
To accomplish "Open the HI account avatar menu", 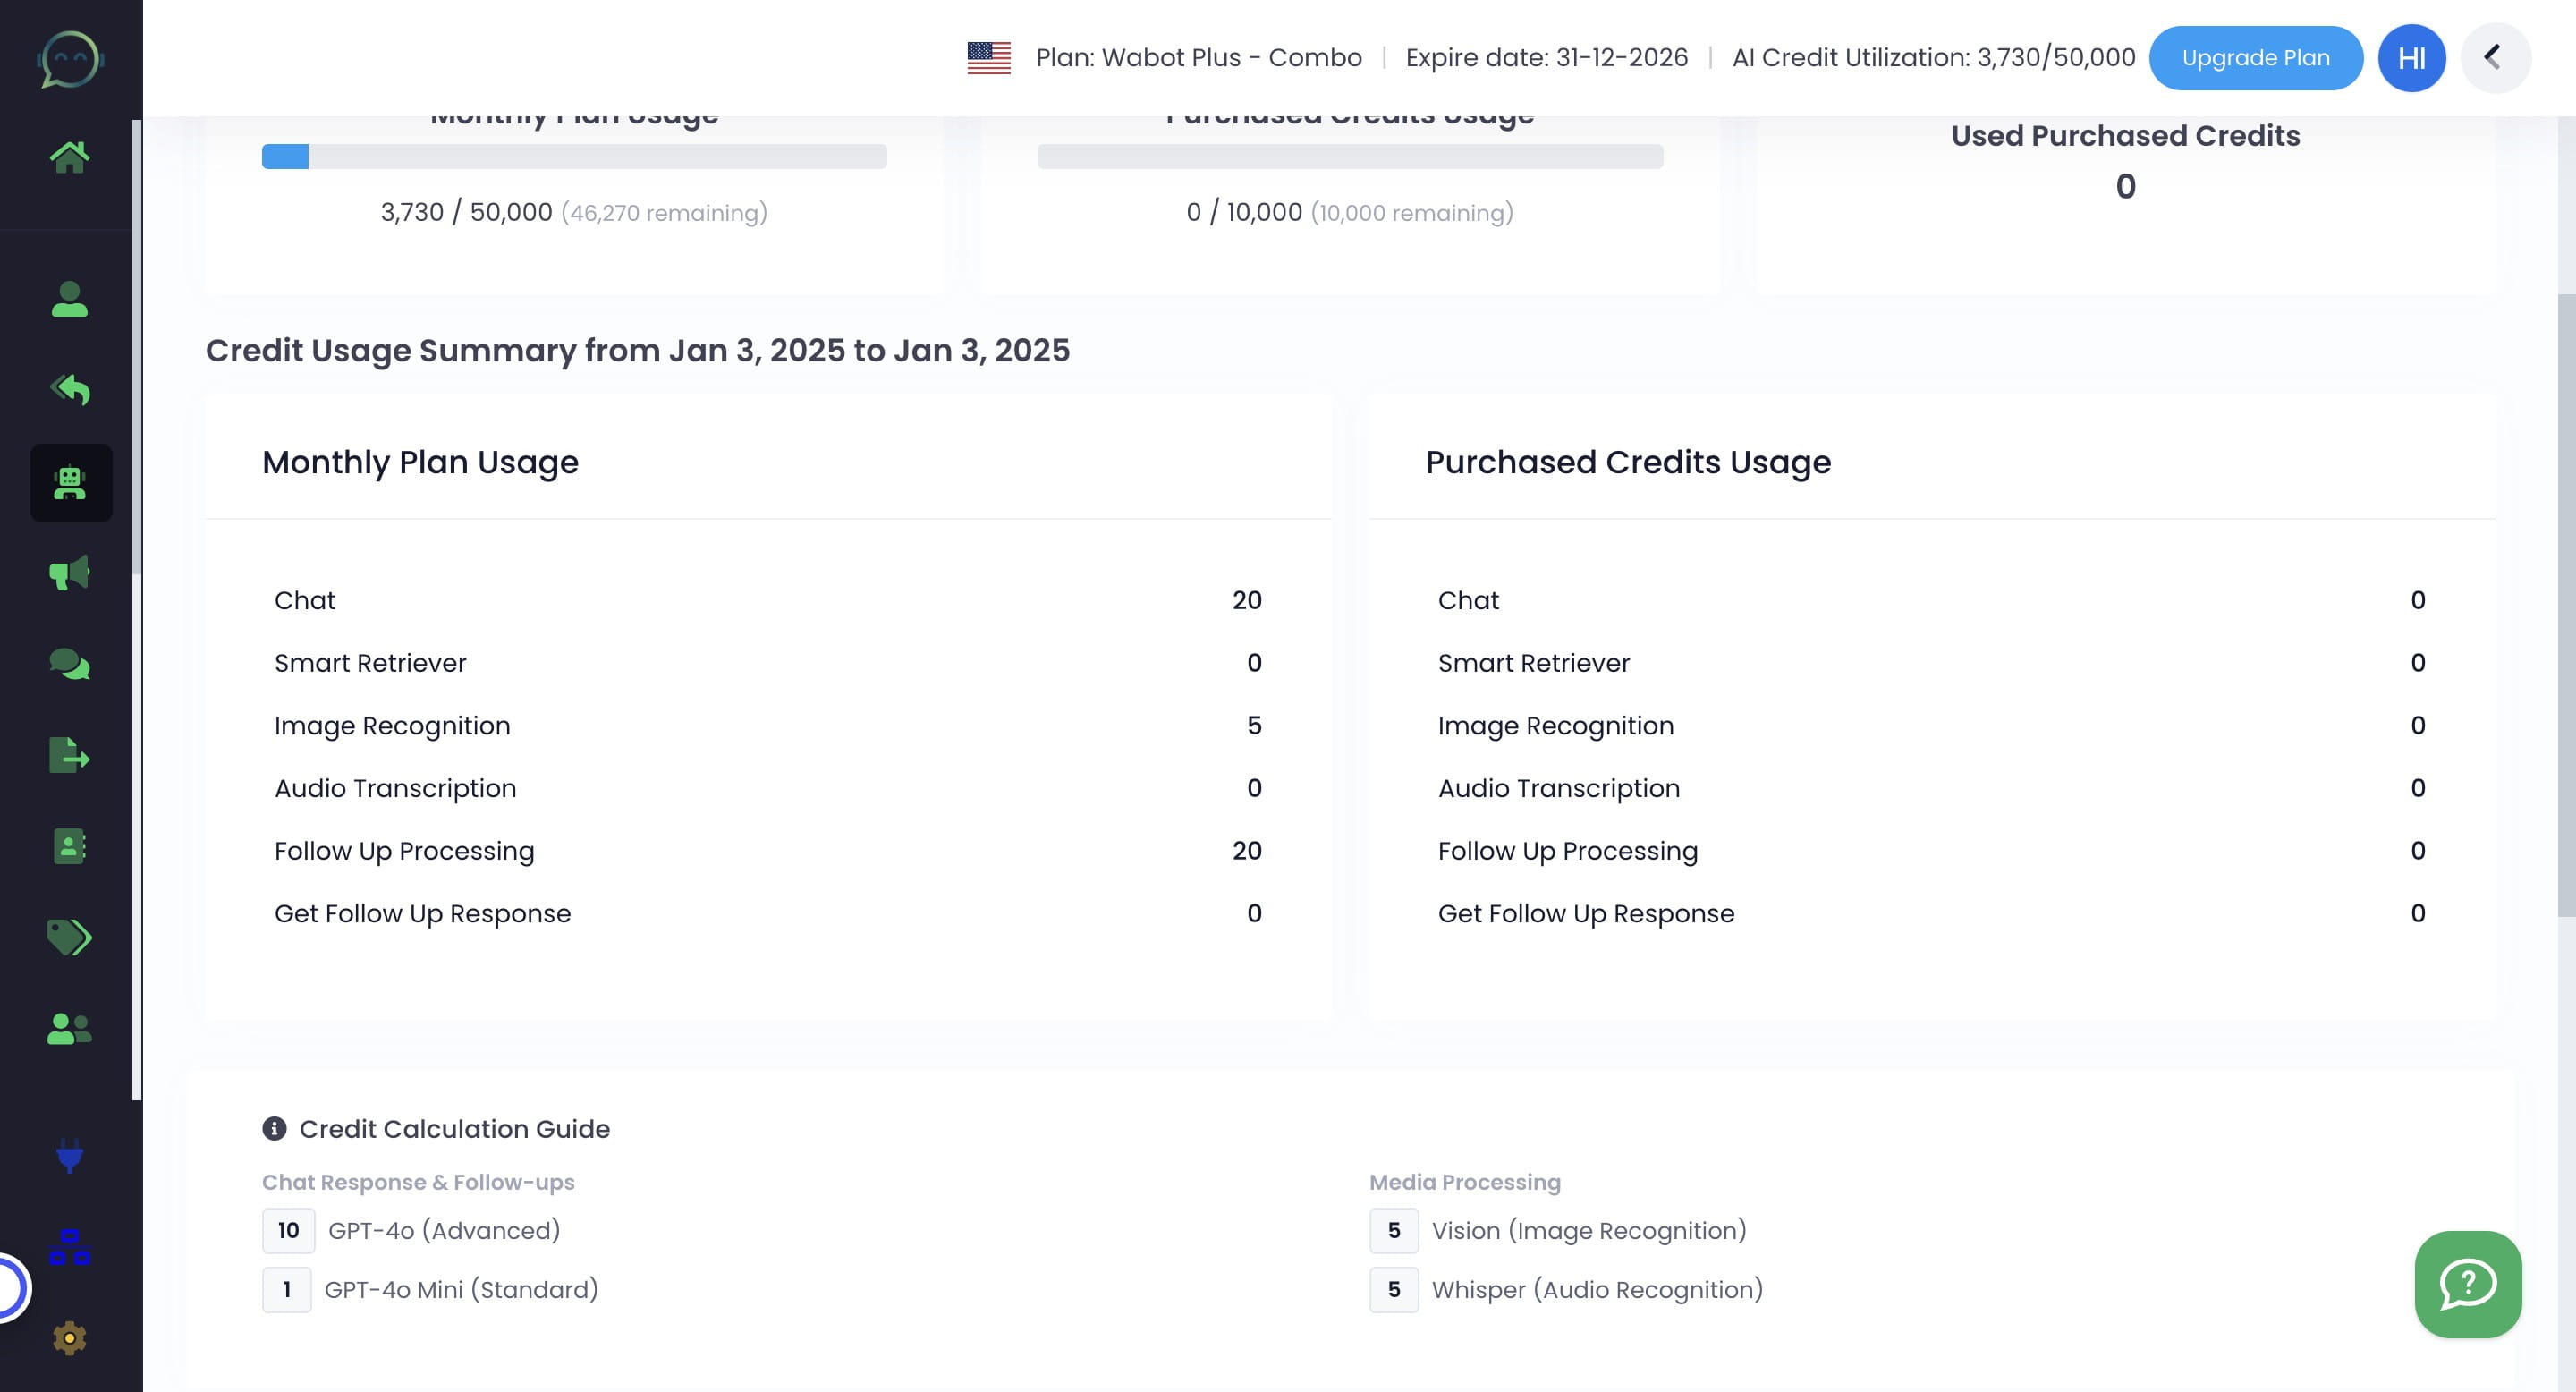I will coord(2411,57).
